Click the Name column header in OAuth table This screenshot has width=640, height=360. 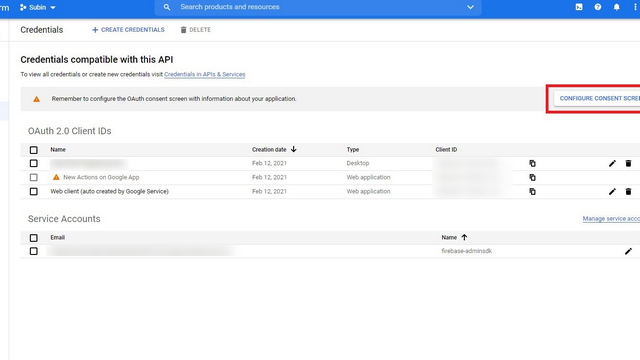58,149
